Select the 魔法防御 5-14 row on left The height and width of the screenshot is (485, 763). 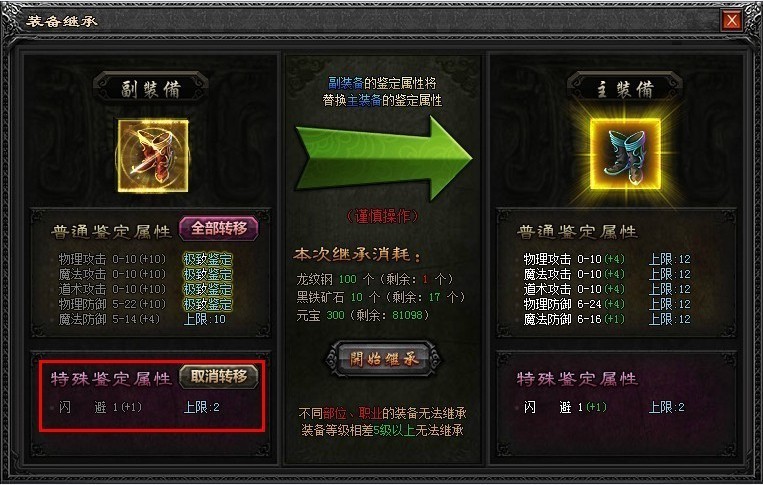point(142,319)
